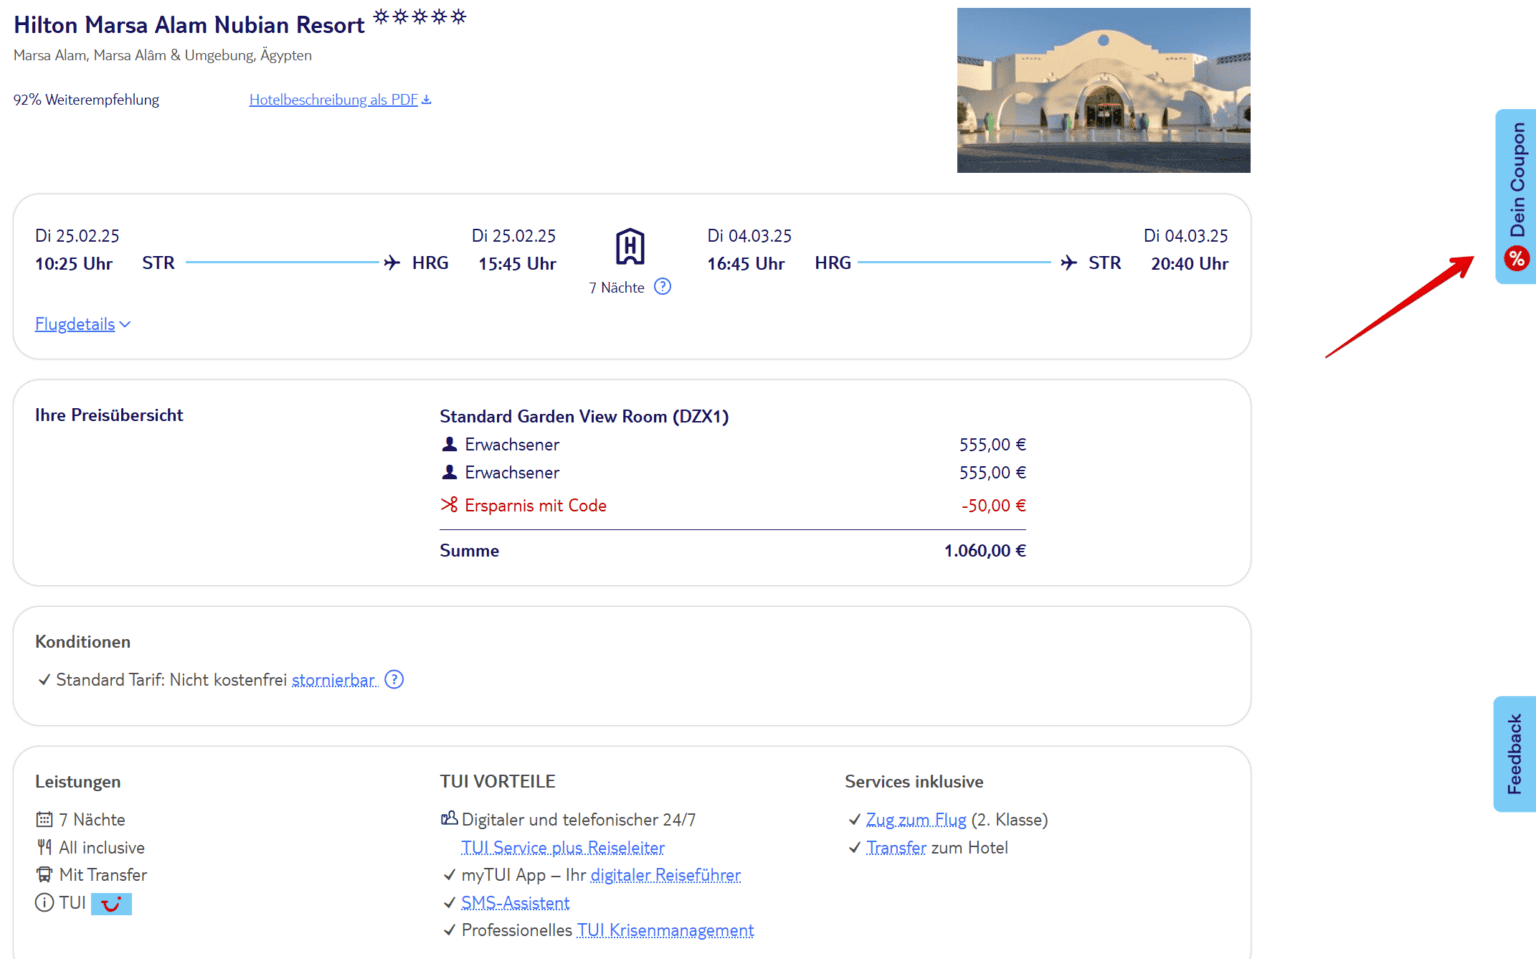
Task: Open the Zug zum Flug link
Action: pyautogui.click(x=916, y=820)
